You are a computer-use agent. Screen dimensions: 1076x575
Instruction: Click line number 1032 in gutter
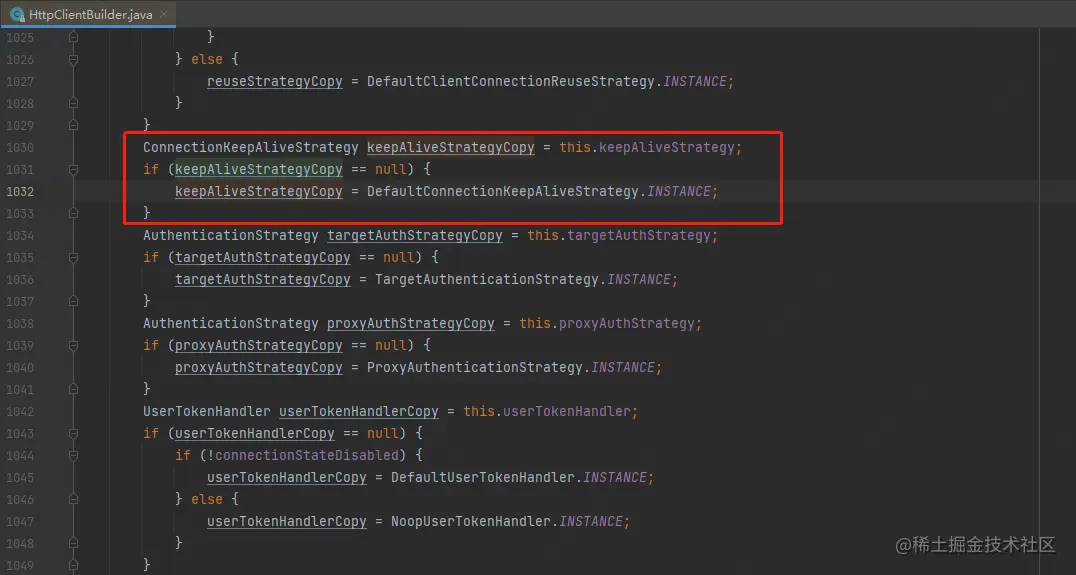(x=20, y=191)
